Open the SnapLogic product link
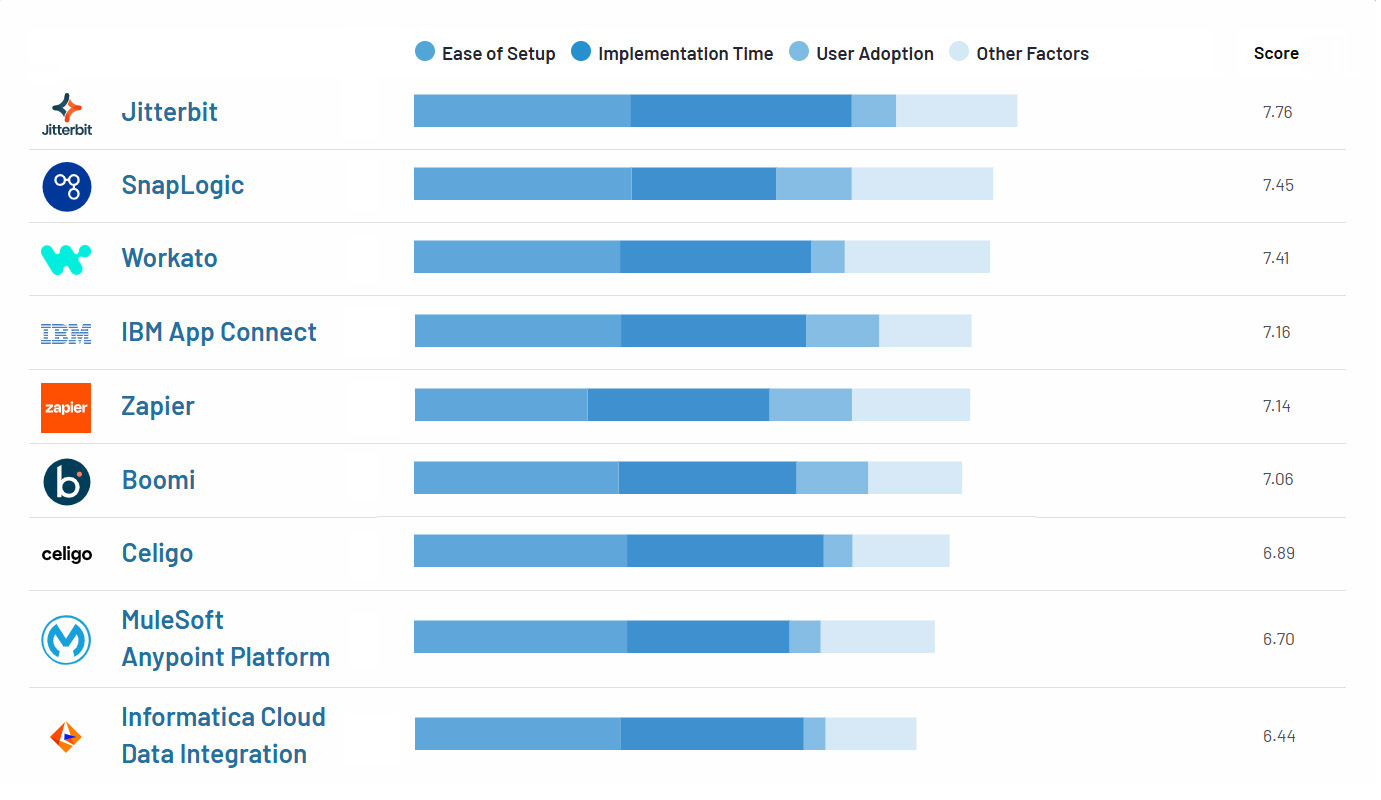 [x=182, y=185]
